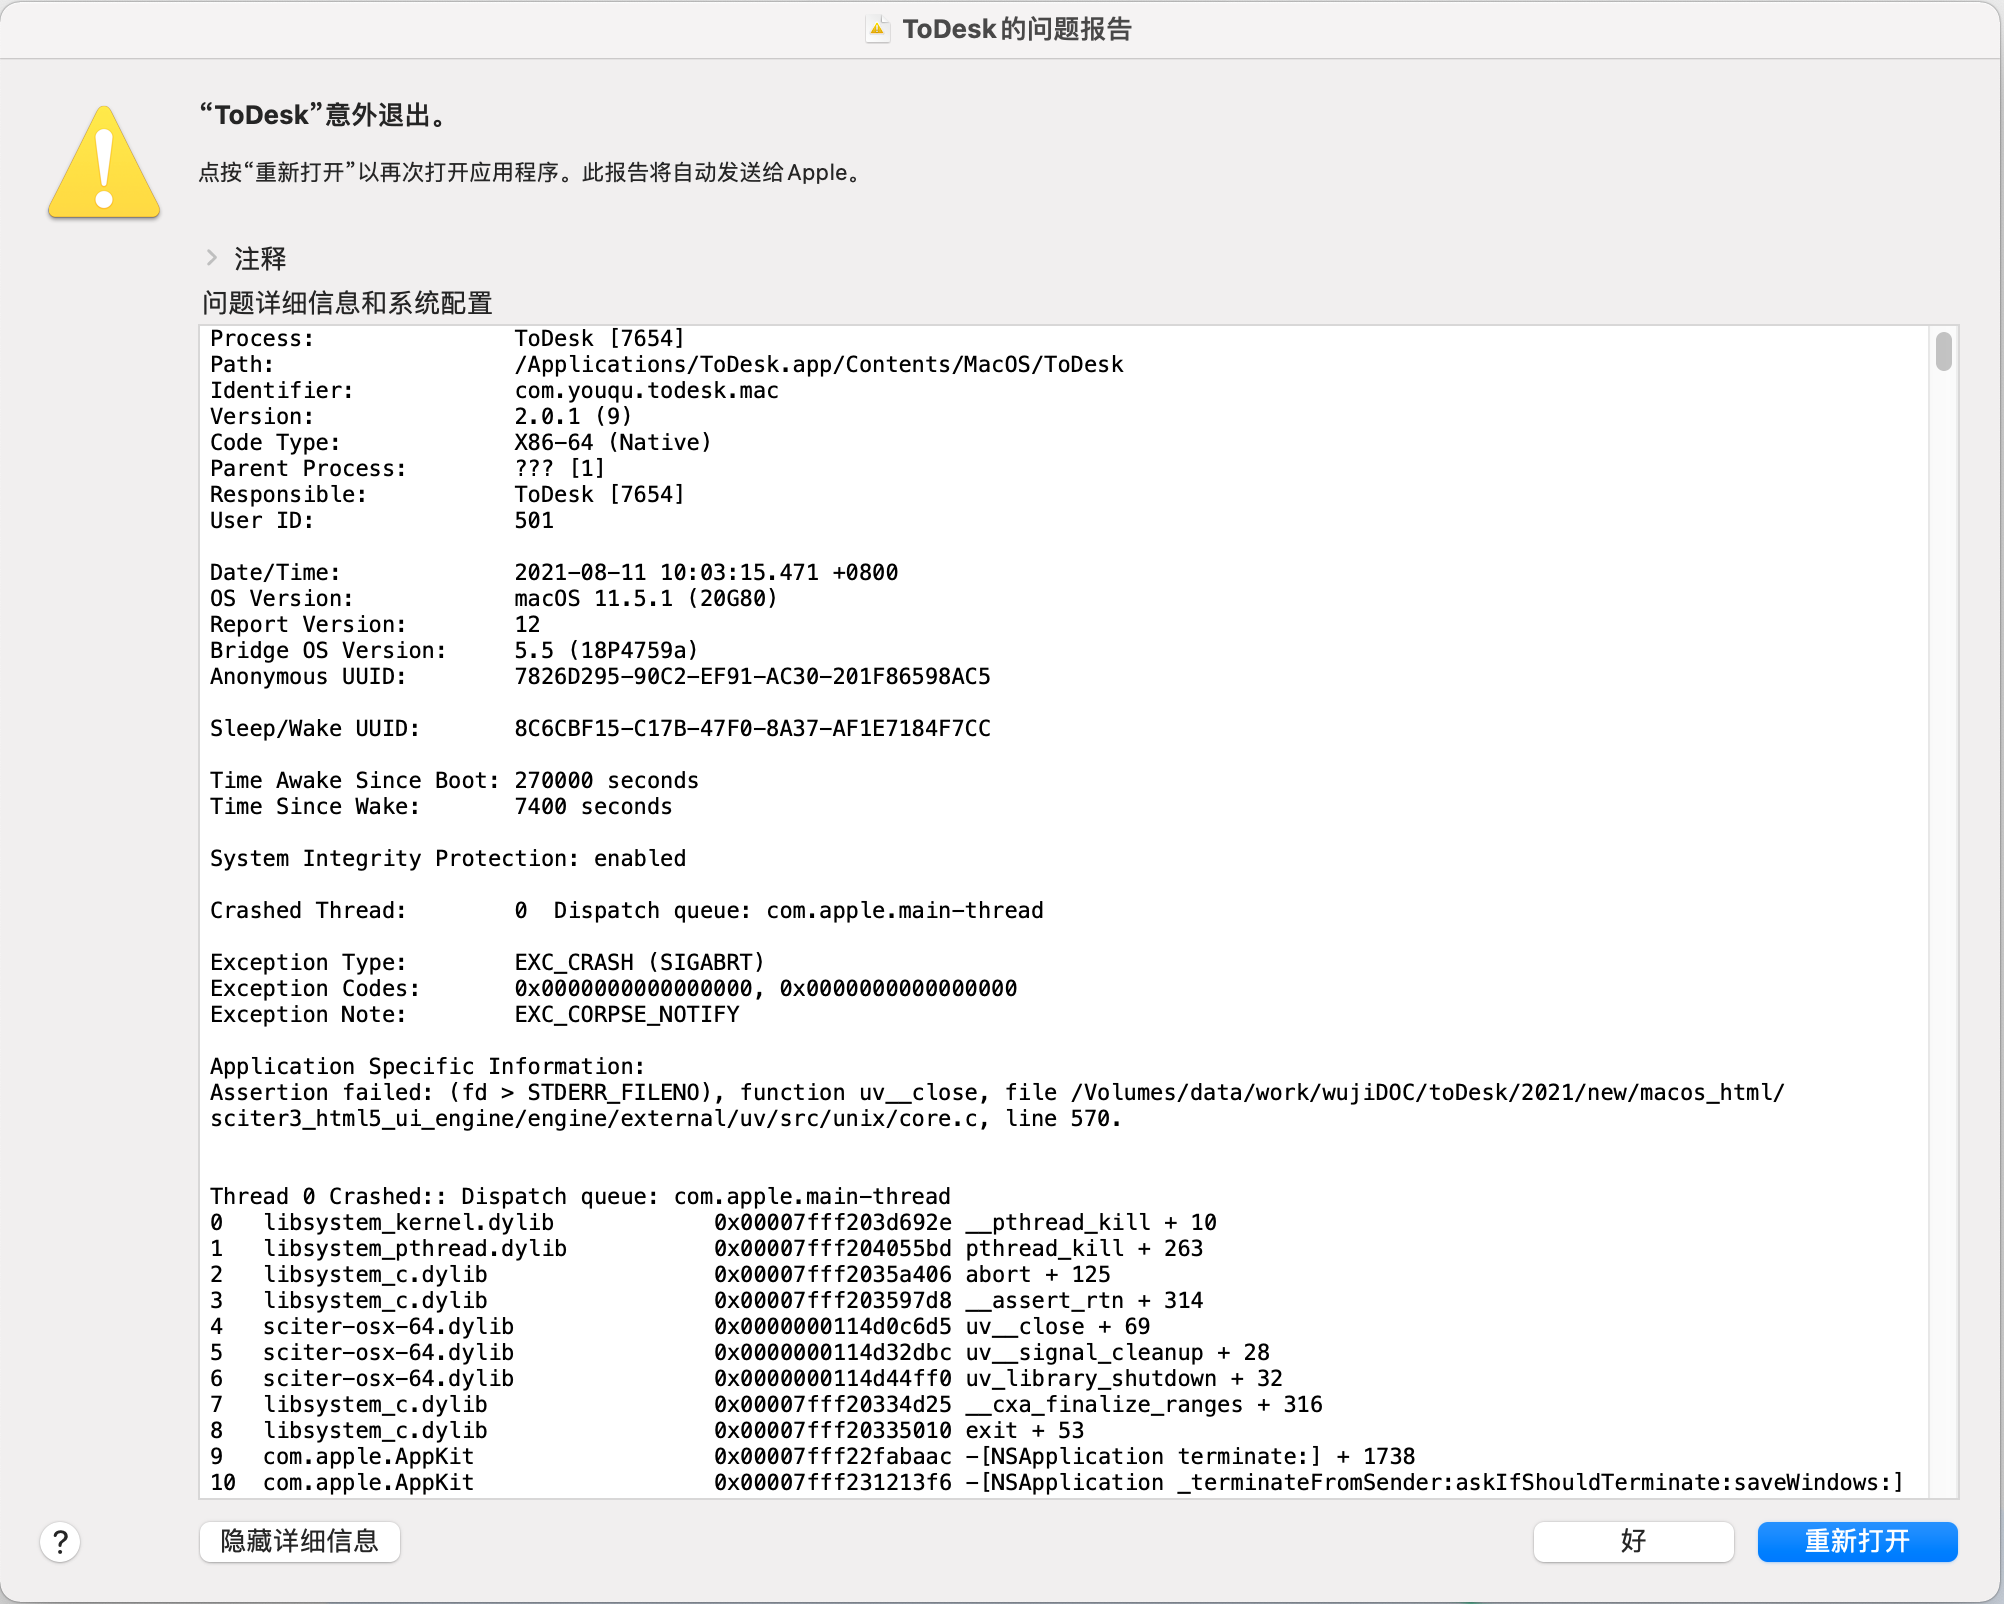Click the Thread 0 Crashed header line

[x=580, y=1196]
